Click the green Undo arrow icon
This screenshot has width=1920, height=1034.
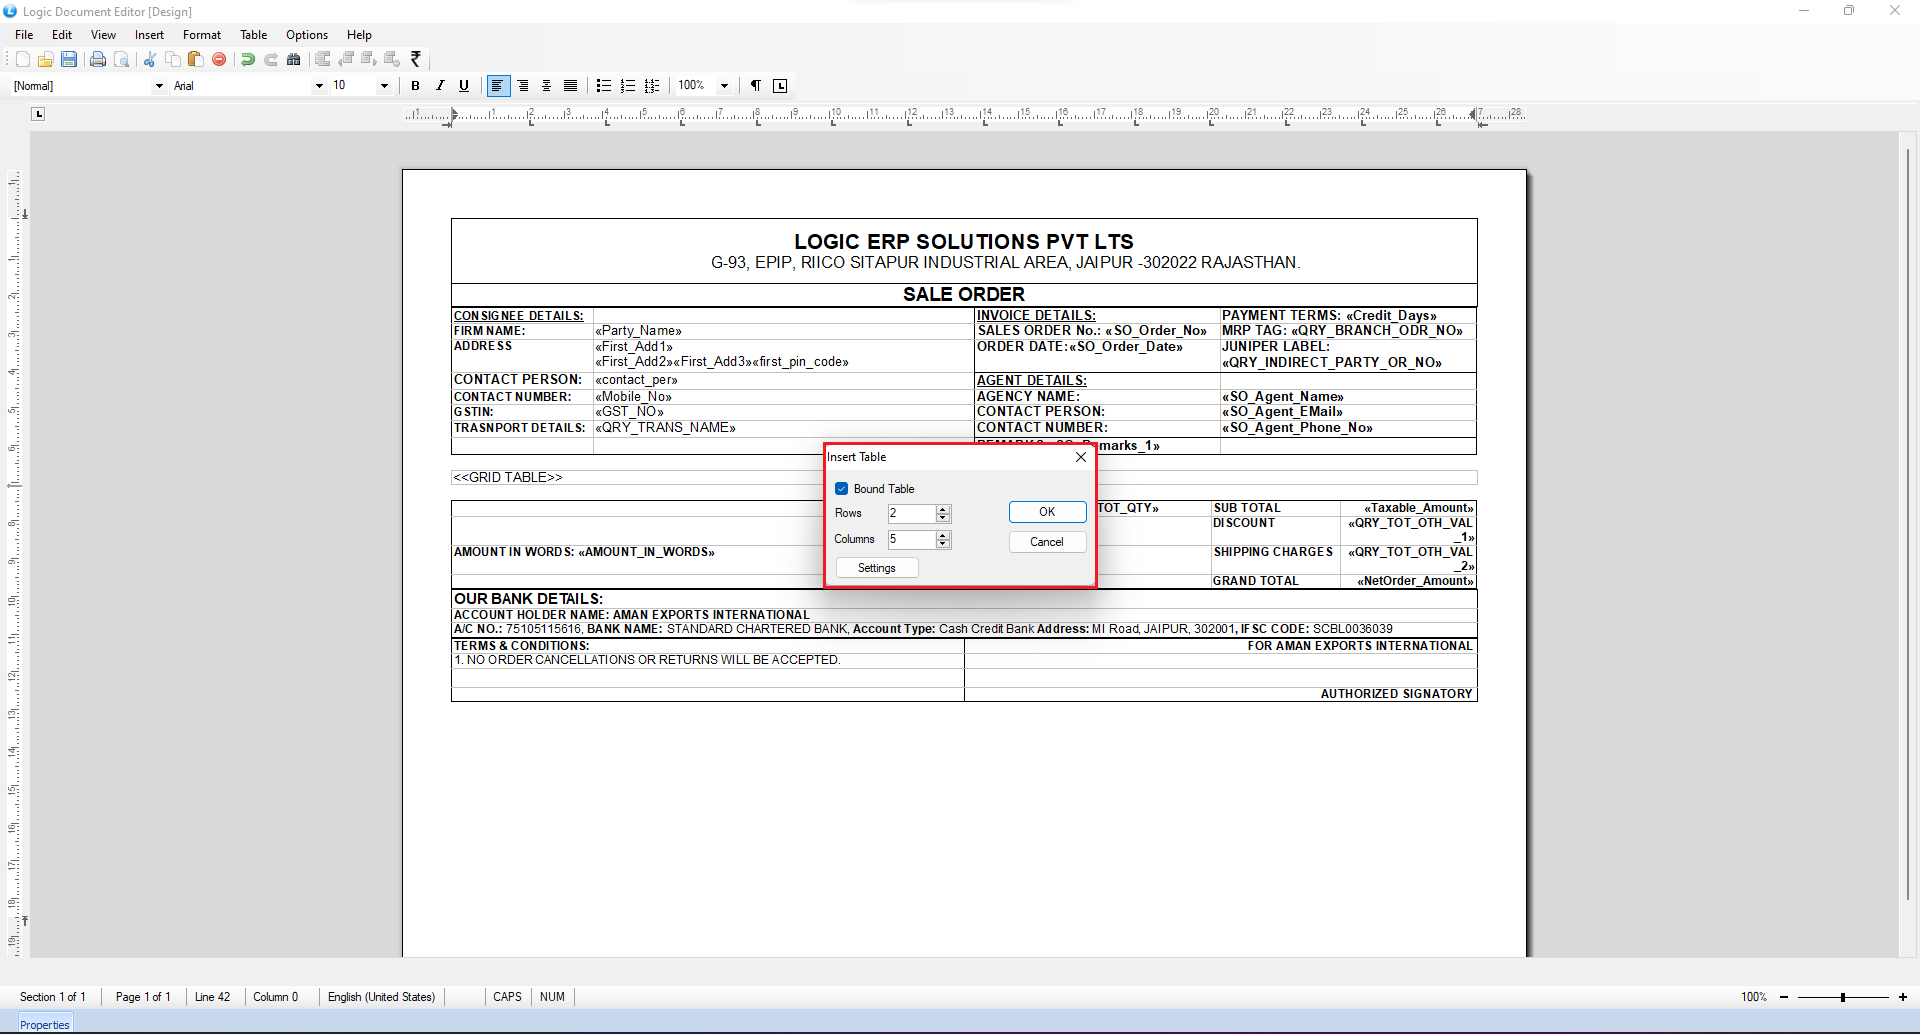[x=248, y=60]
